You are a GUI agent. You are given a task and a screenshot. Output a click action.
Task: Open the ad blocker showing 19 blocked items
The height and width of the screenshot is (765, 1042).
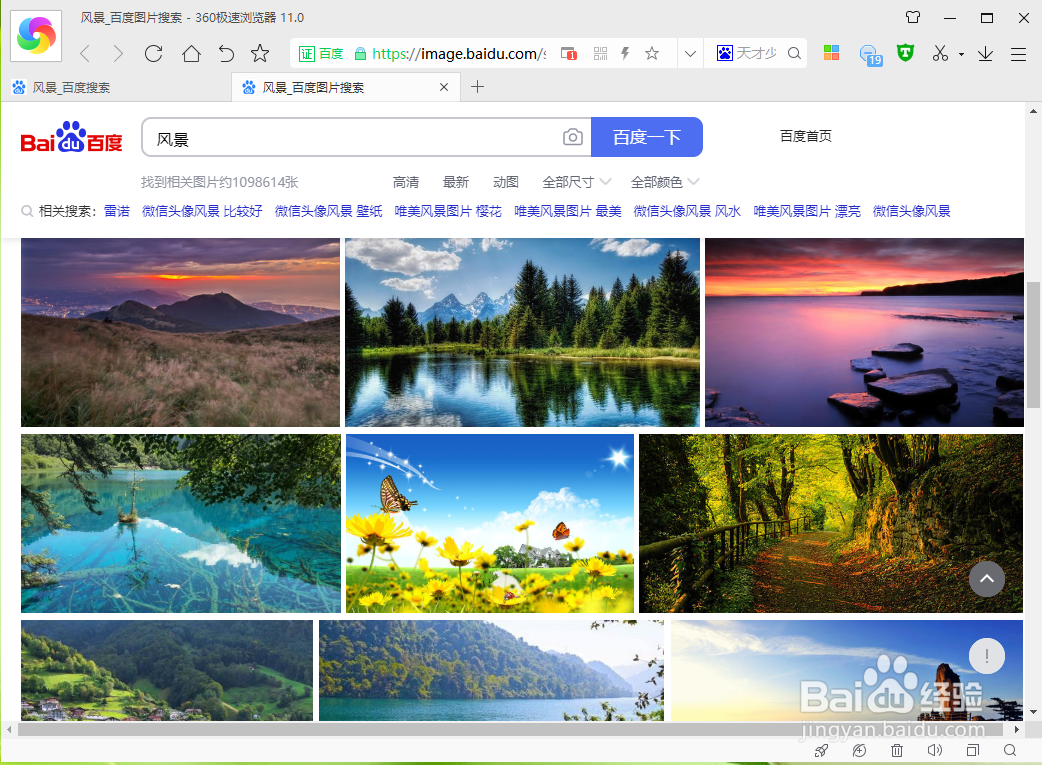[869, 53]
